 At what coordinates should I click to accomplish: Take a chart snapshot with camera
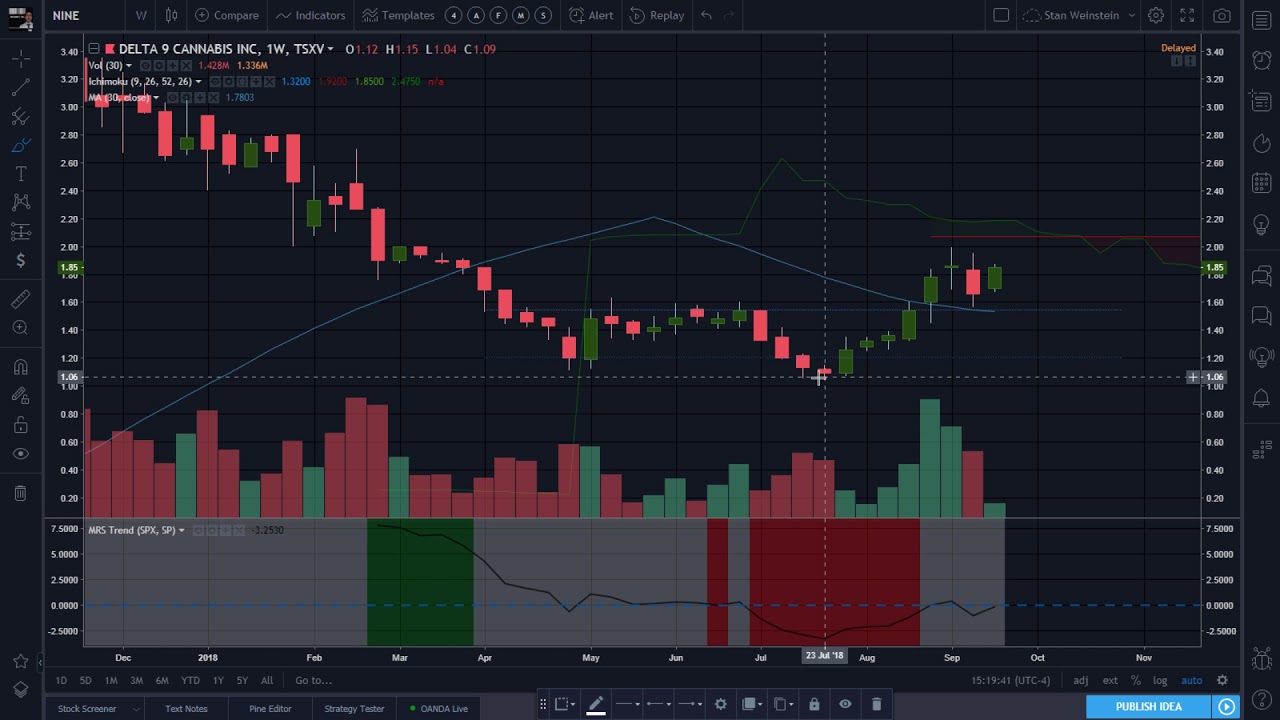pos(1221,15)
